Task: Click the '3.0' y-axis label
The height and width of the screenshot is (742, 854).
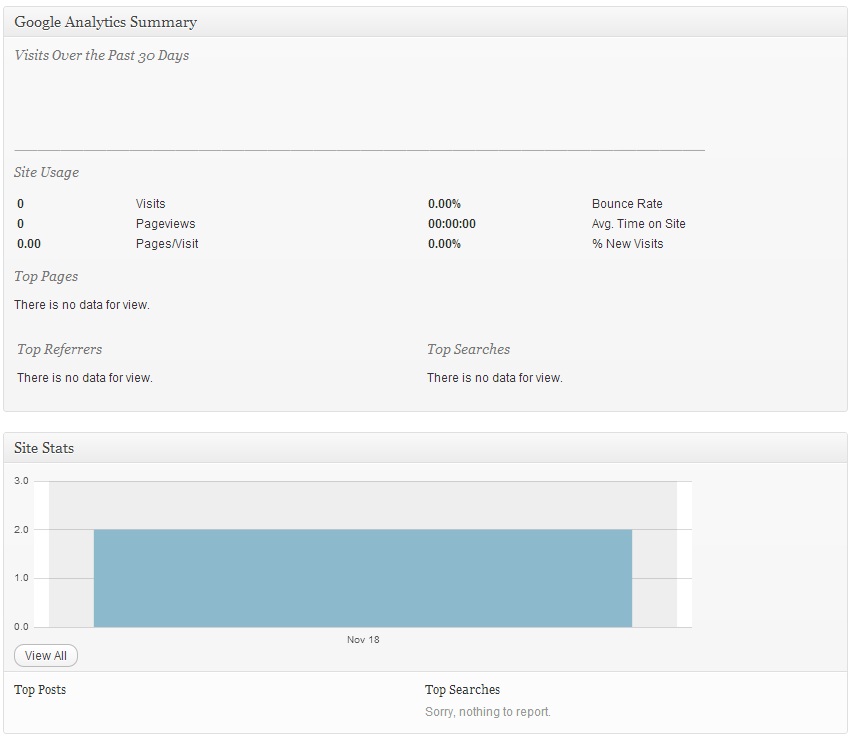Action: pyautogui.click(x=21, y=481)
